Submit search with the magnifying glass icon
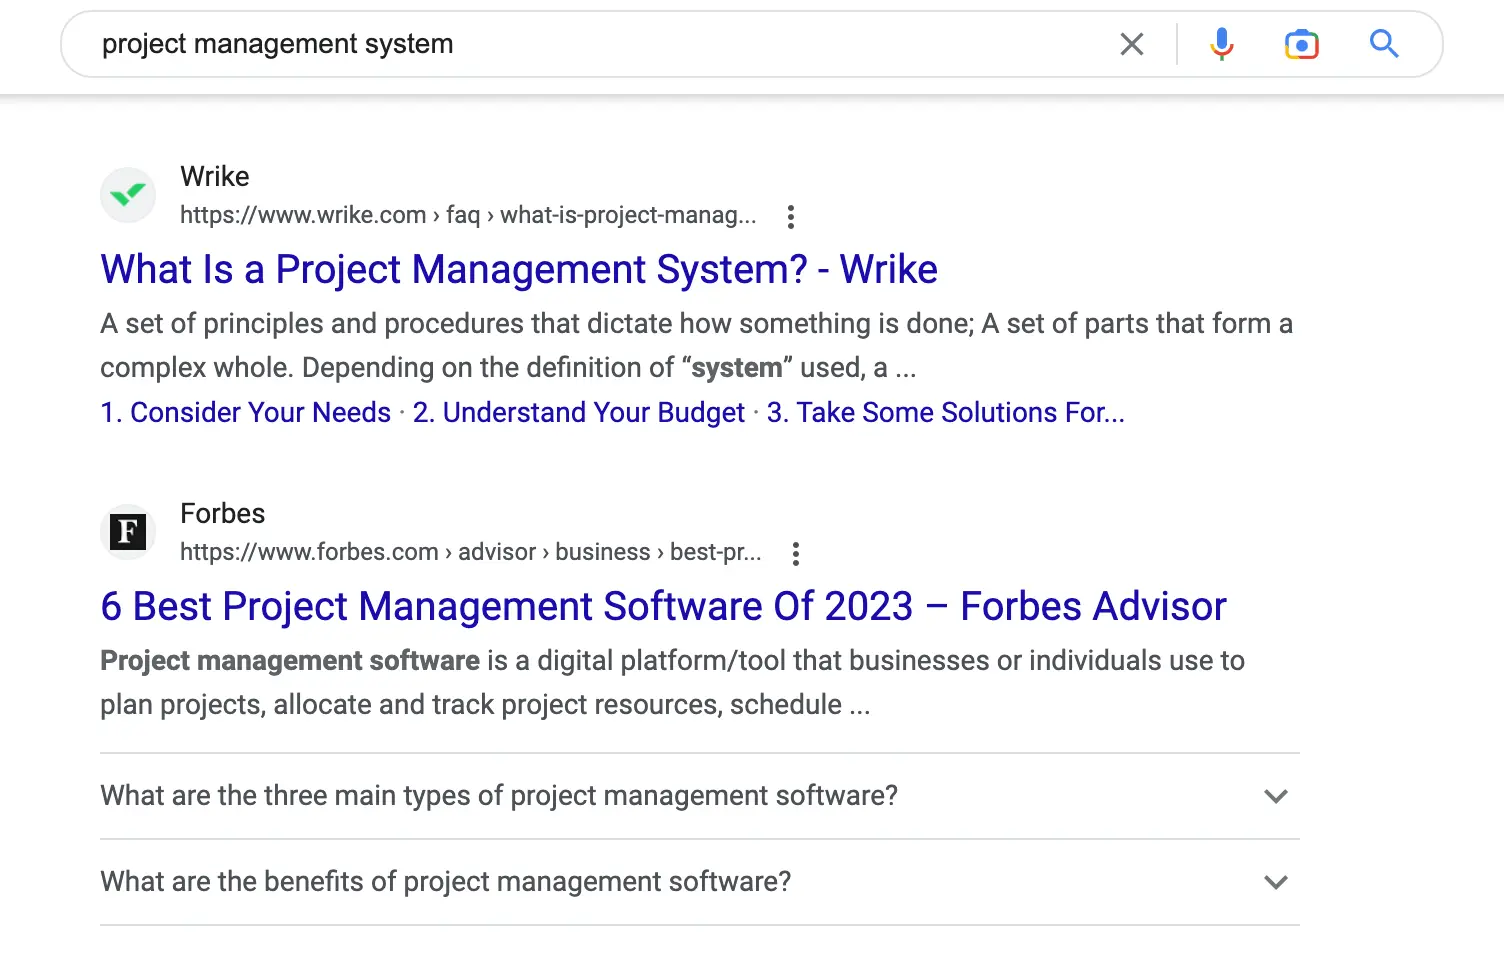 [1384, 44]
